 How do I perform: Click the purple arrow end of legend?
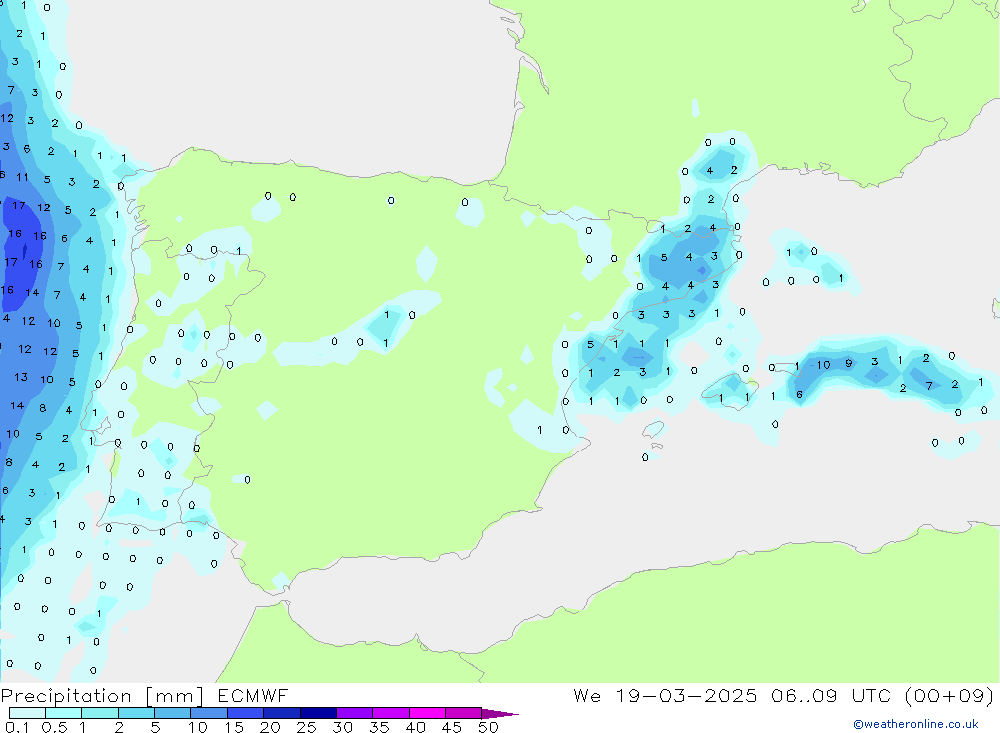(499, 714)
